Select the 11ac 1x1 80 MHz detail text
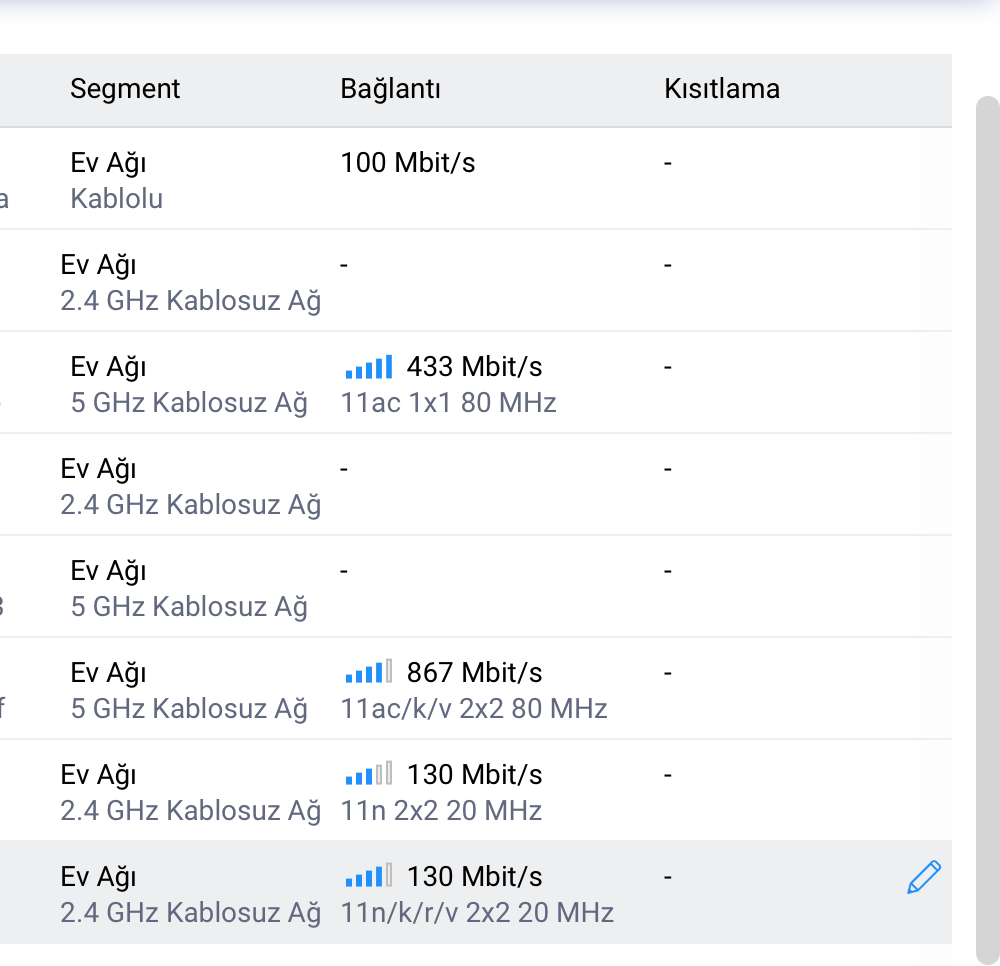Image resolution: width=1000 pixels, height=966 pixels. (x=448, y=402)
